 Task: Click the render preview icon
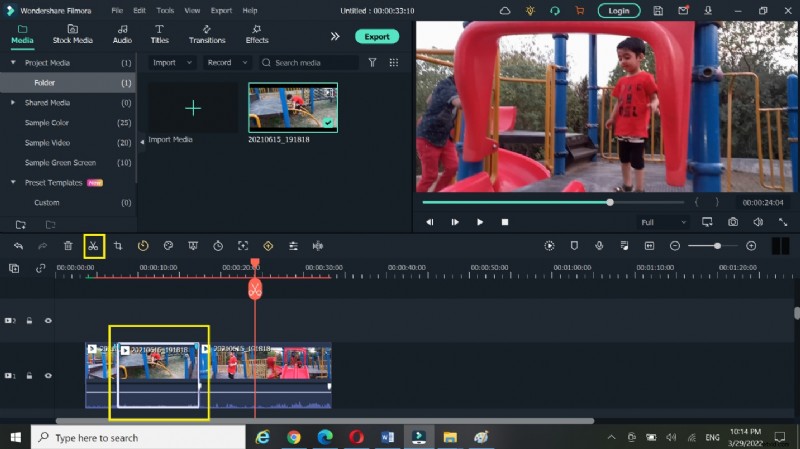click(549, 246)
